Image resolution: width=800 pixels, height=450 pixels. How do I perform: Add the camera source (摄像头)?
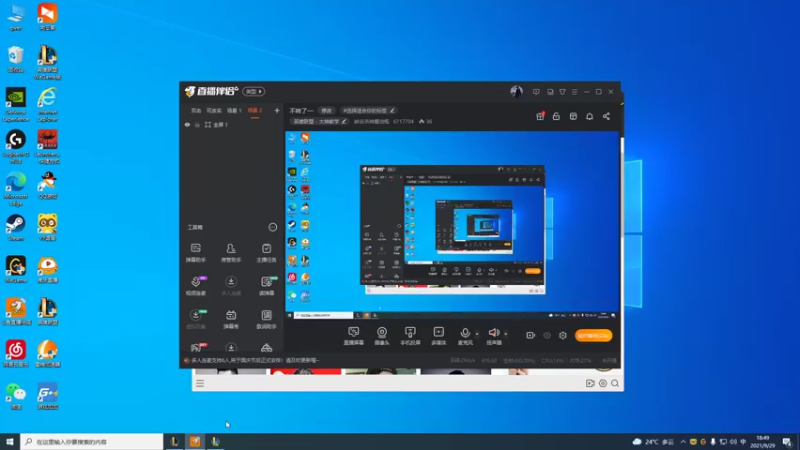click(x=382, y=336)
